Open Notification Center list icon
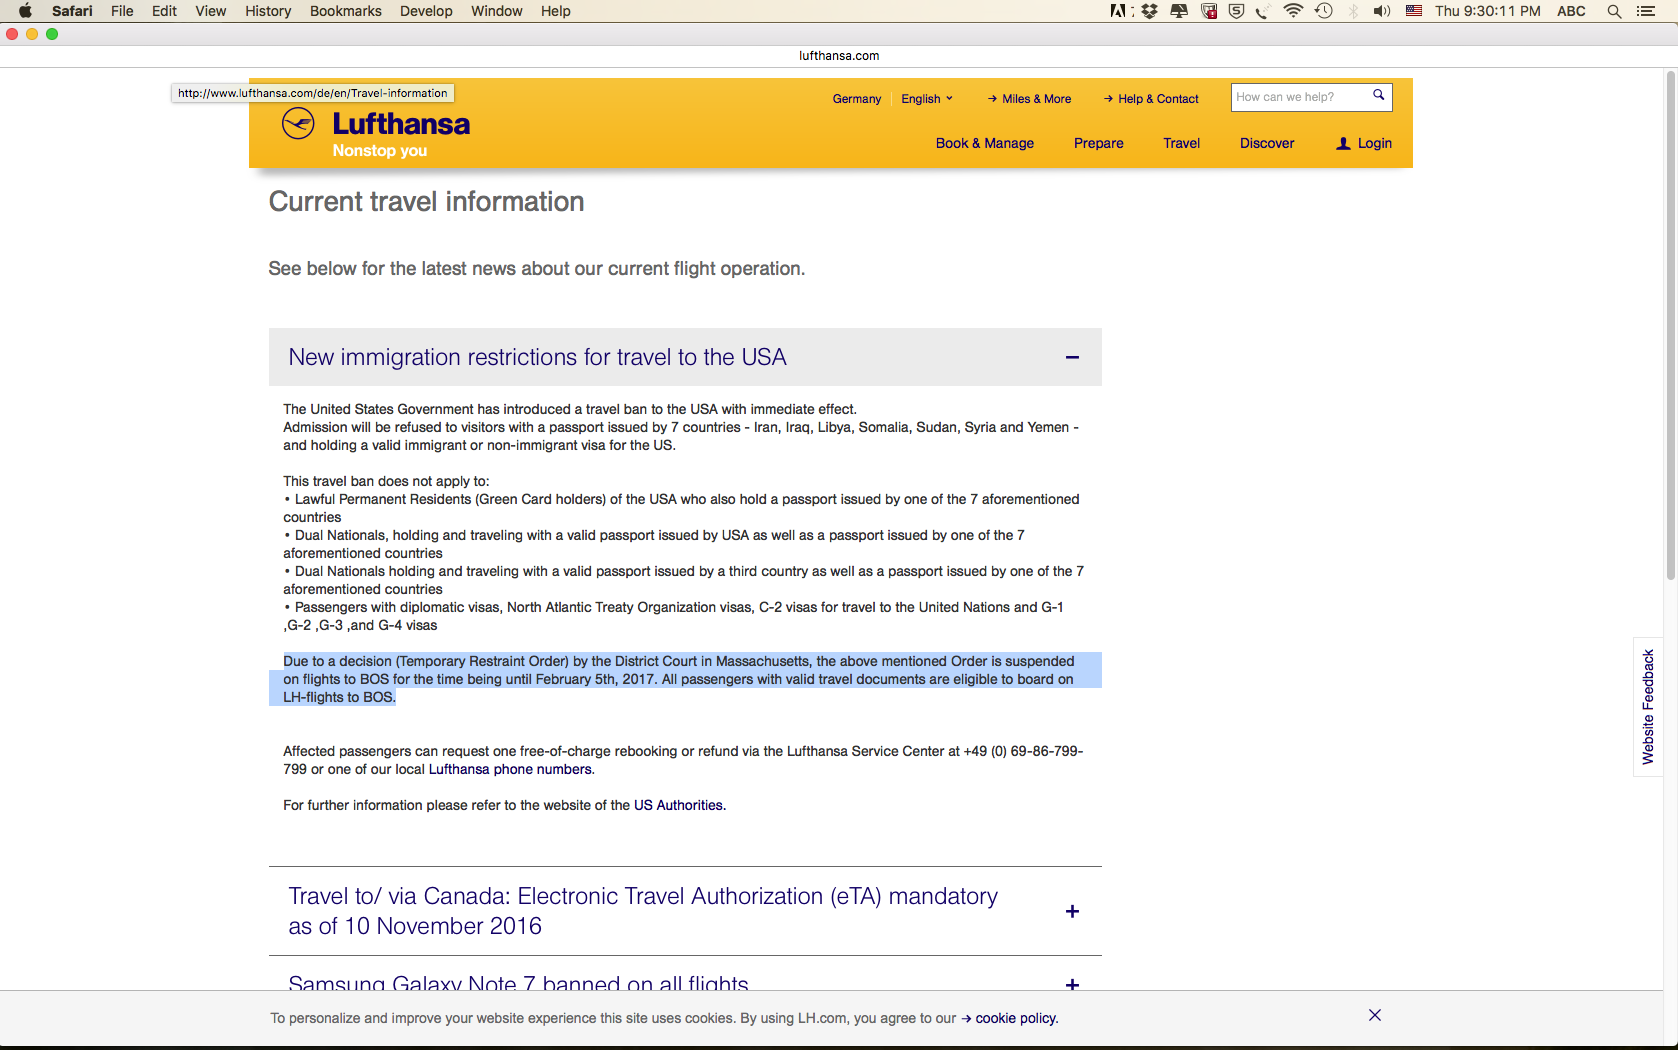The height and width of the screenshot is (1050, 1678). [x=1646, y=11]
